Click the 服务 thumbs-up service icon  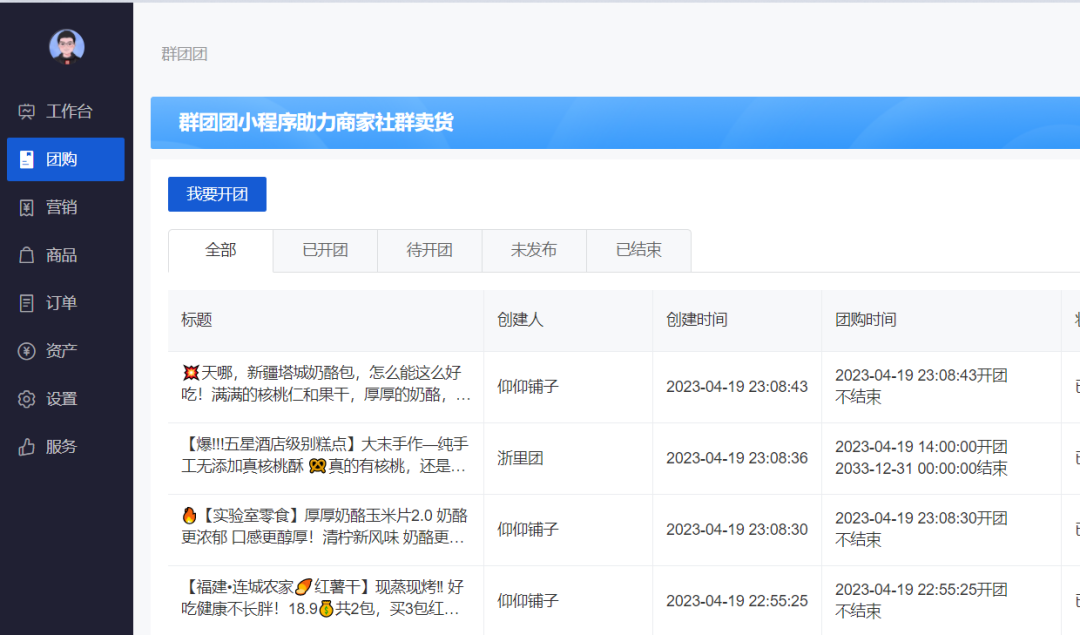(27, 447)
